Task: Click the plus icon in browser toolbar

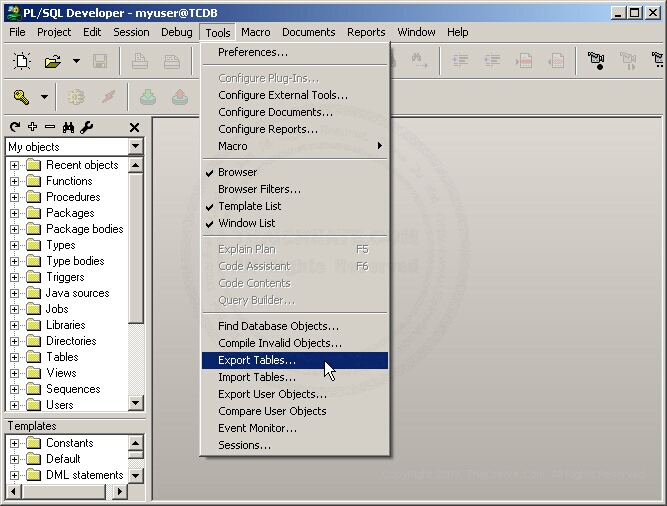Action: 32,127
